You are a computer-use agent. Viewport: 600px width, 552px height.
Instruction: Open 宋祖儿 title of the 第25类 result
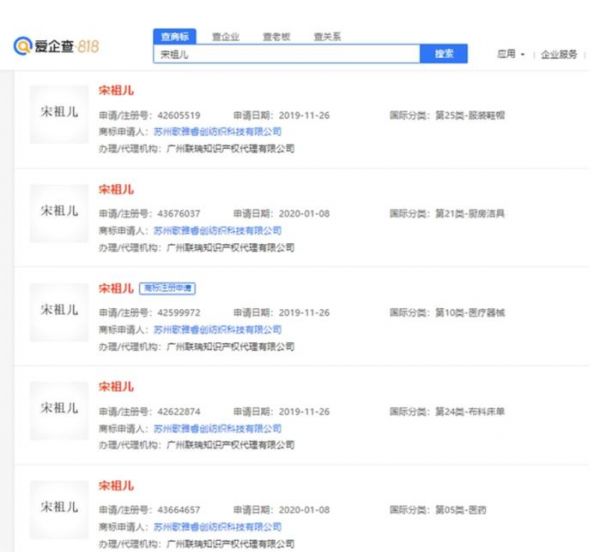tap(116, 91)
